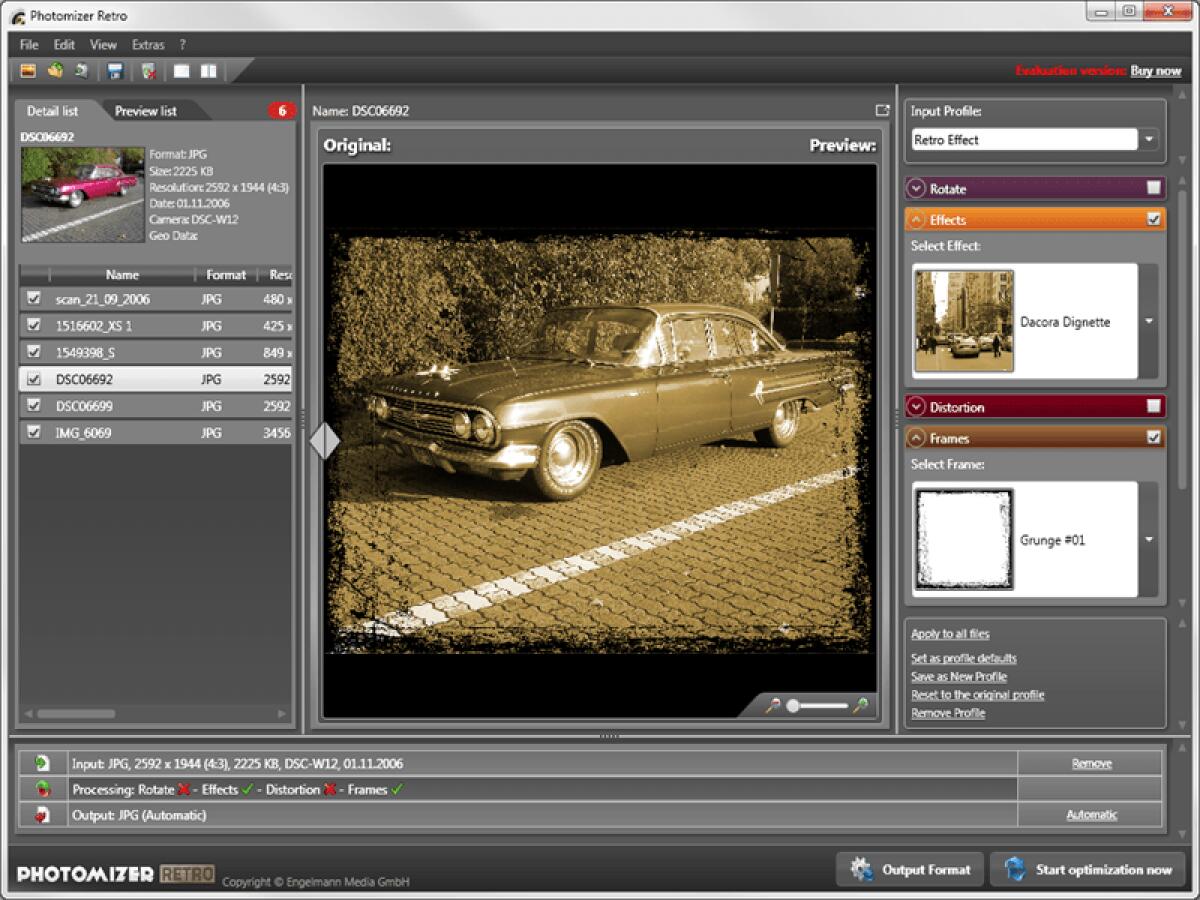
Task: Click Start optimization now
Action: point(1091,869)
